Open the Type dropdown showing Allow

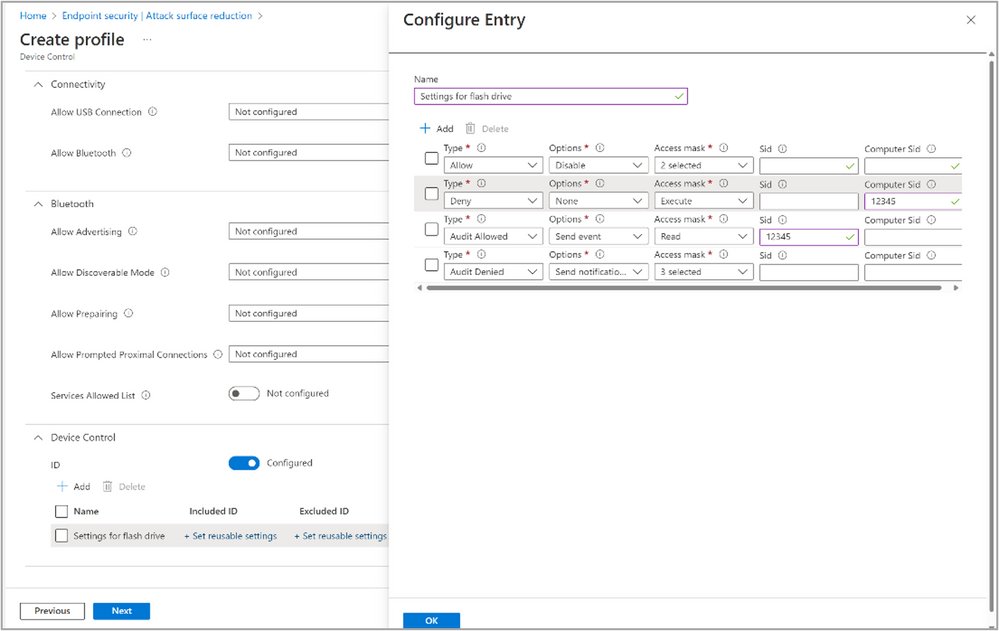coord(493,165)
